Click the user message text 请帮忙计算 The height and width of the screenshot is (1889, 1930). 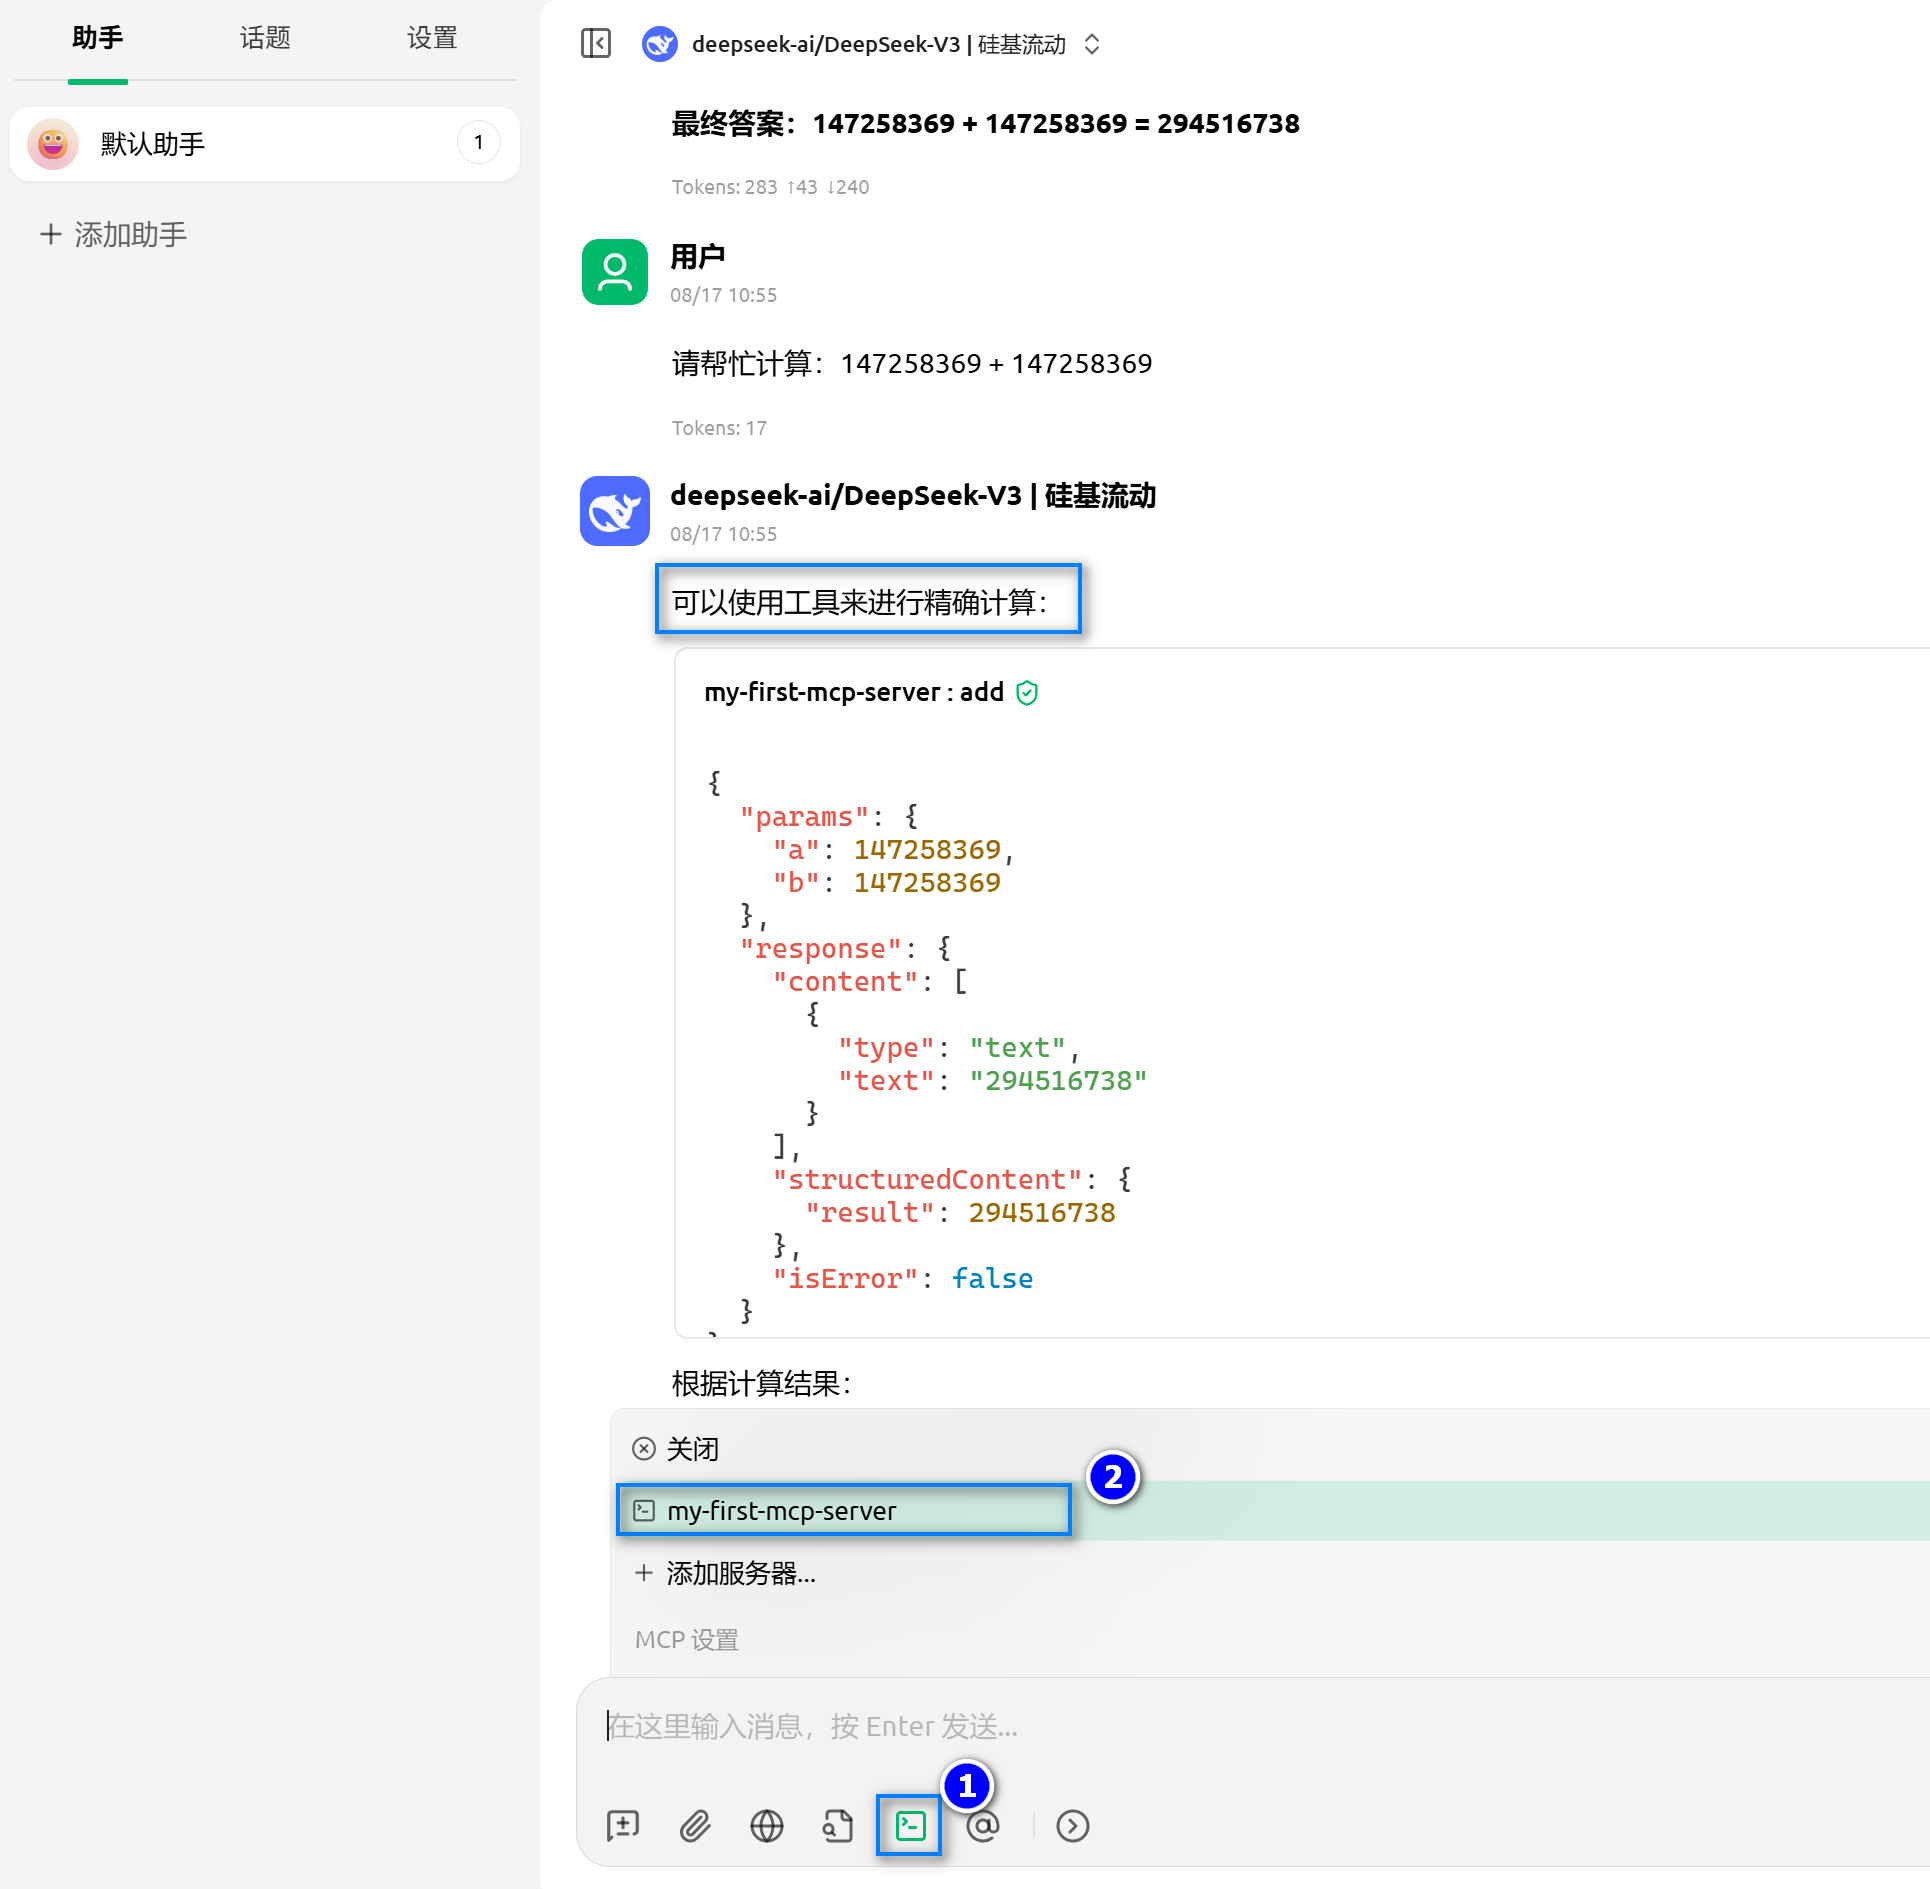pyautogui.click(x=912, y=363)
